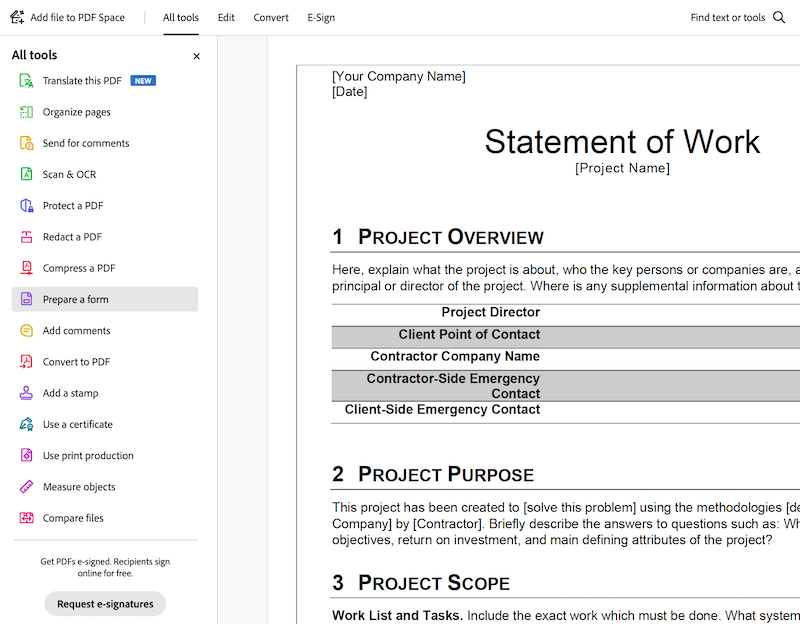This screenshot has width=800, height=624.
Task: Click the Project Director table cell
Action: 490,312
